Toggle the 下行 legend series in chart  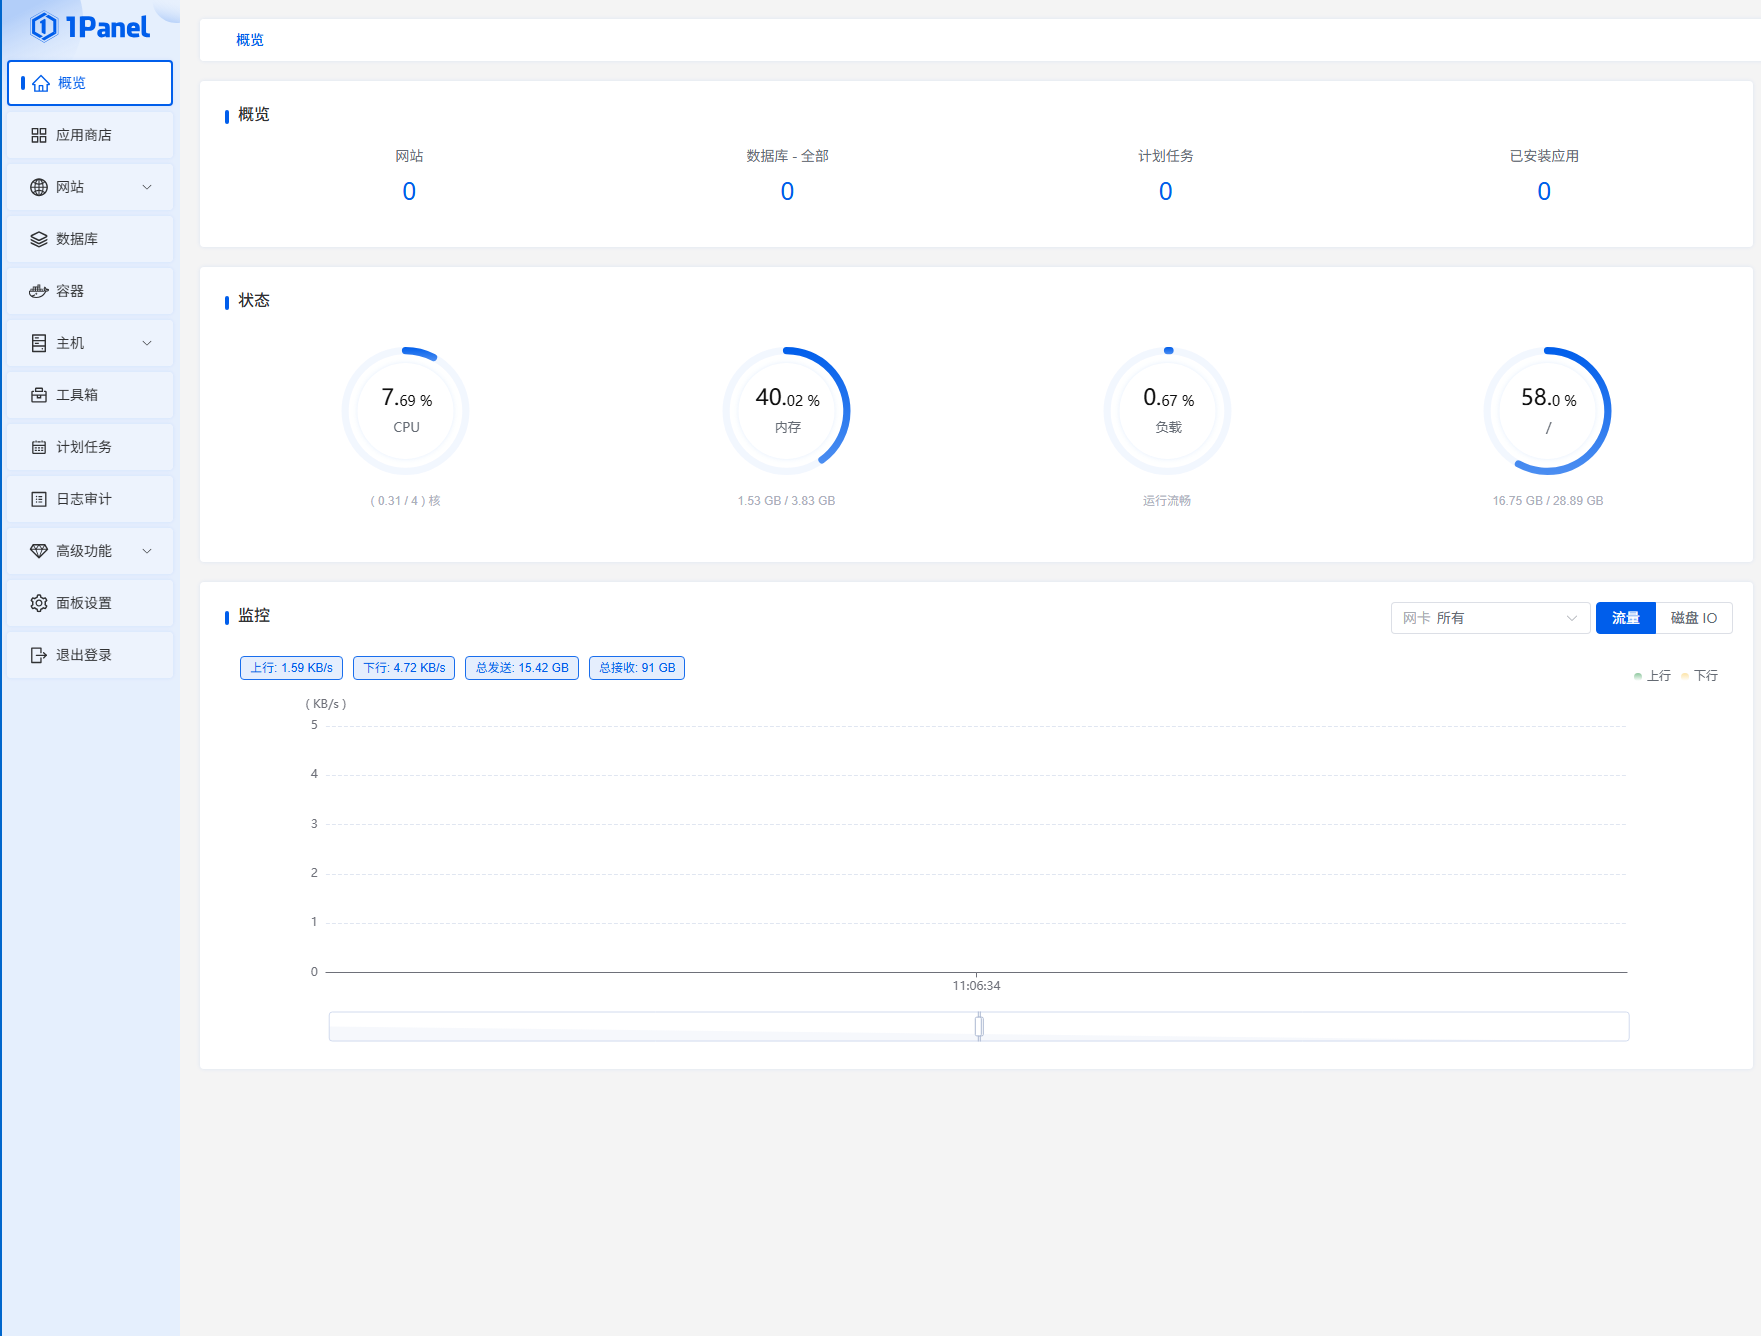click(x=1700, y=676)
